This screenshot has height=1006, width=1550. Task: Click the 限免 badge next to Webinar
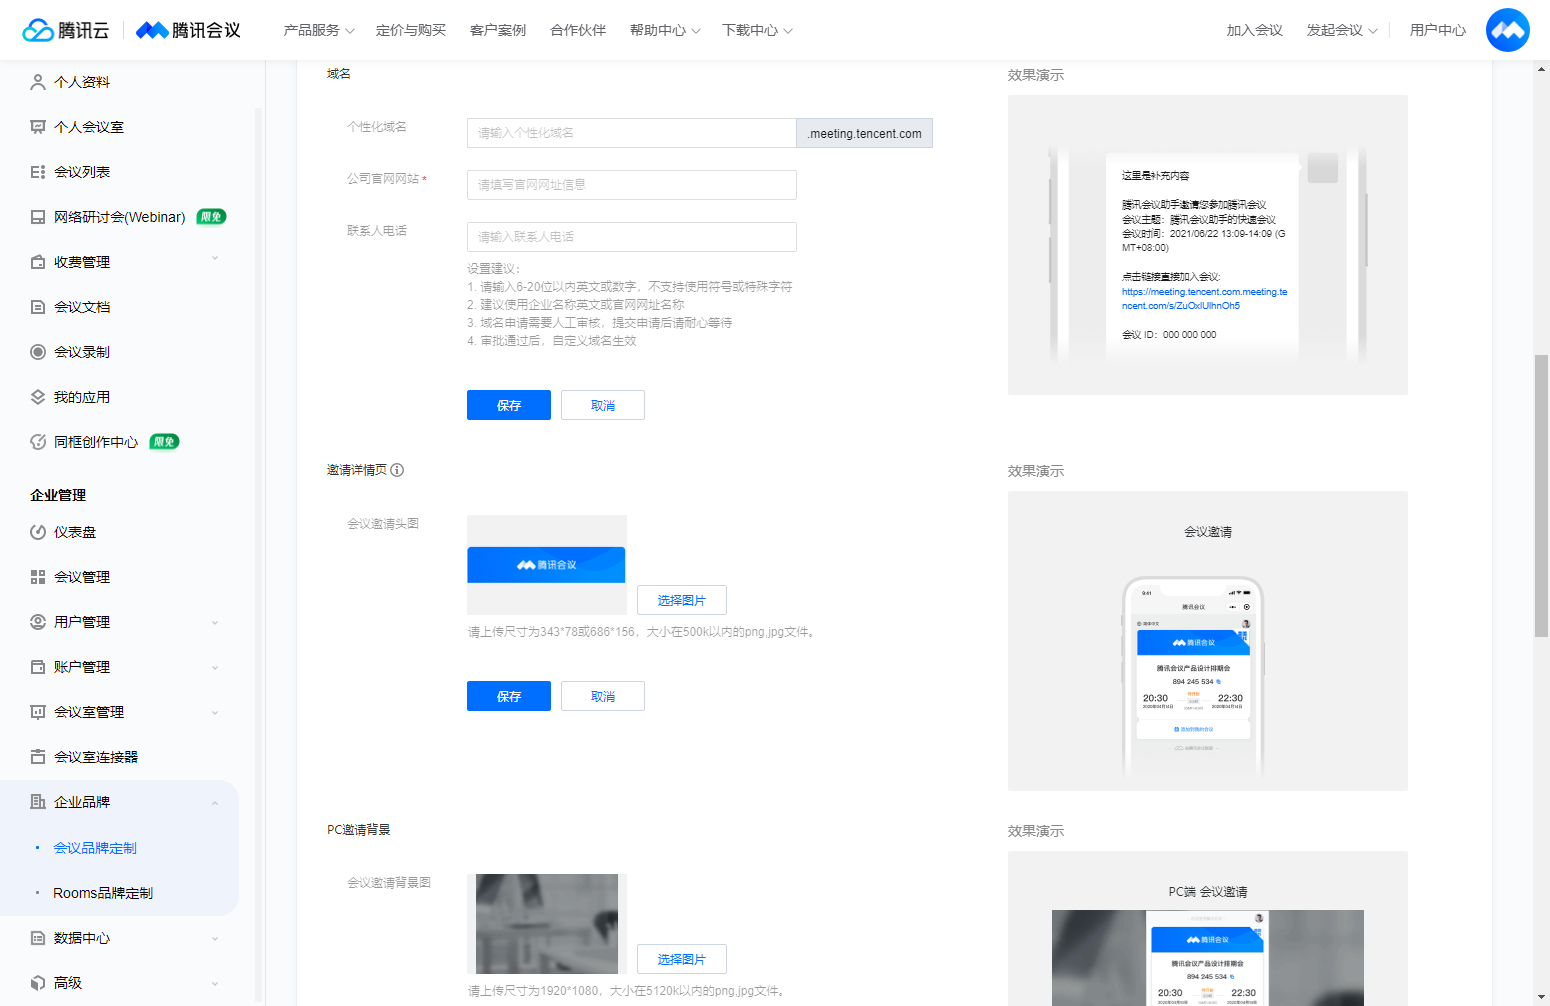pos(211,217)
